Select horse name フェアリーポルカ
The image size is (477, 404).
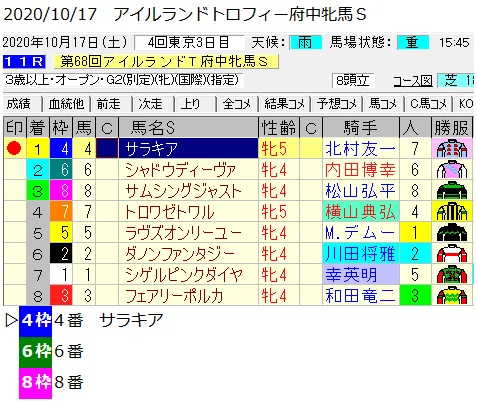(174, 295)
